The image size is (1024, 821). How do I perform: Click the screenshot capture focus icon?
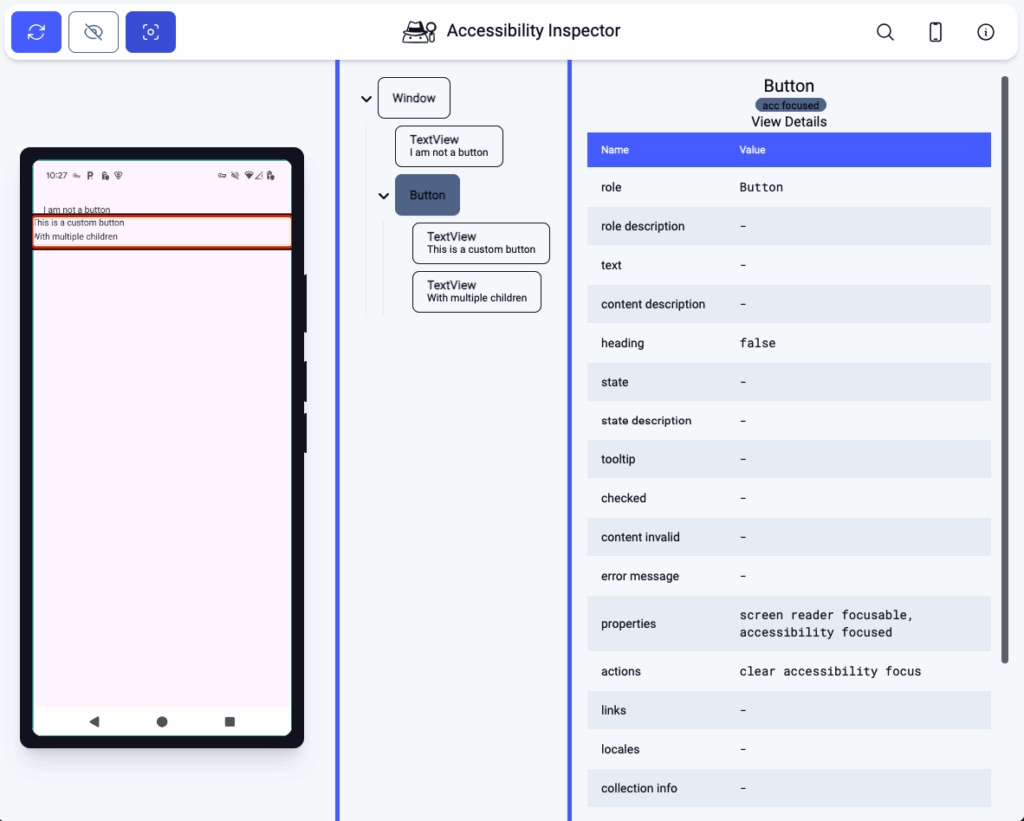tap(150, 32)
